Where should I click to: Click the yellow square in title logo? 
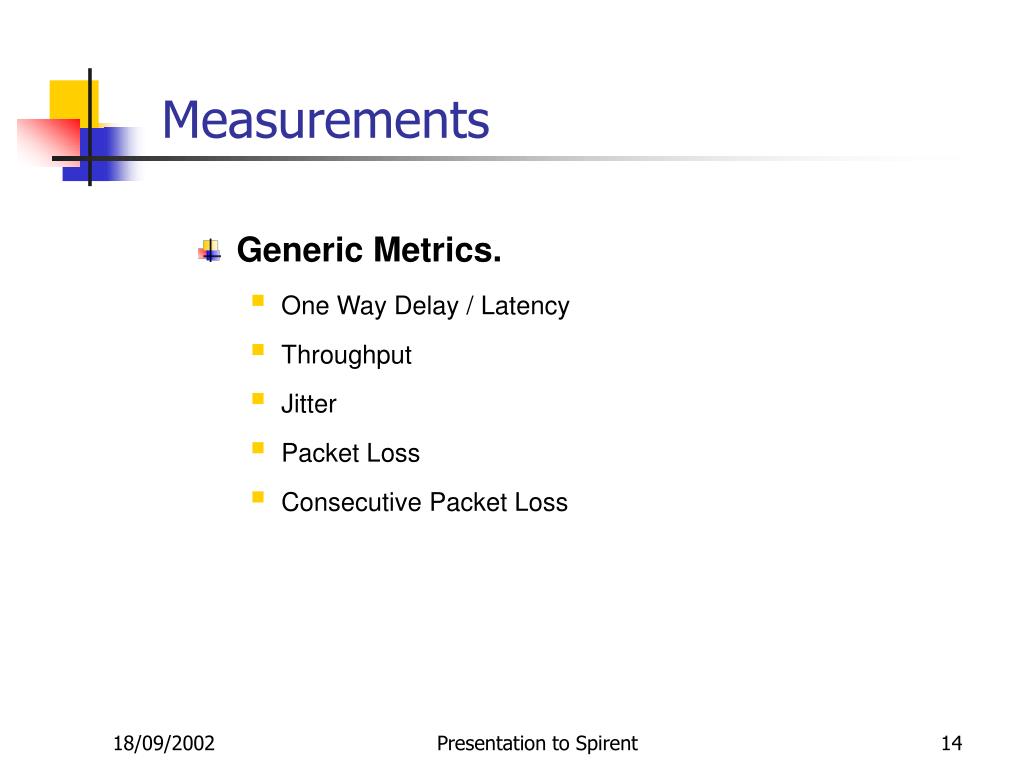coord(74,100)
